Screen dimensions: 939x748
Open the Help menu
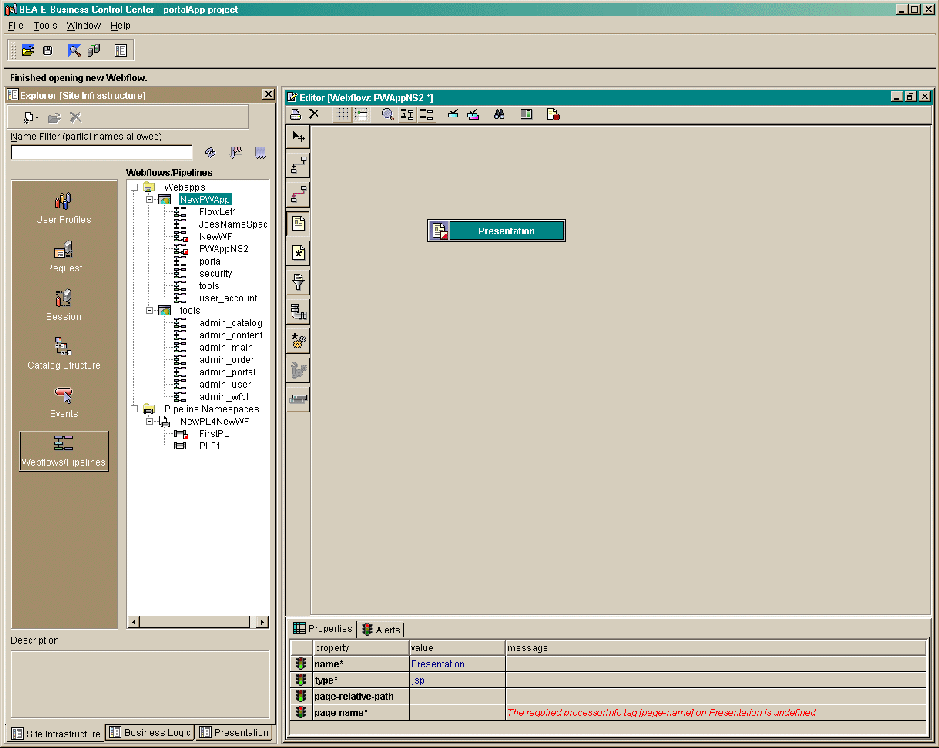pos(120,26)
